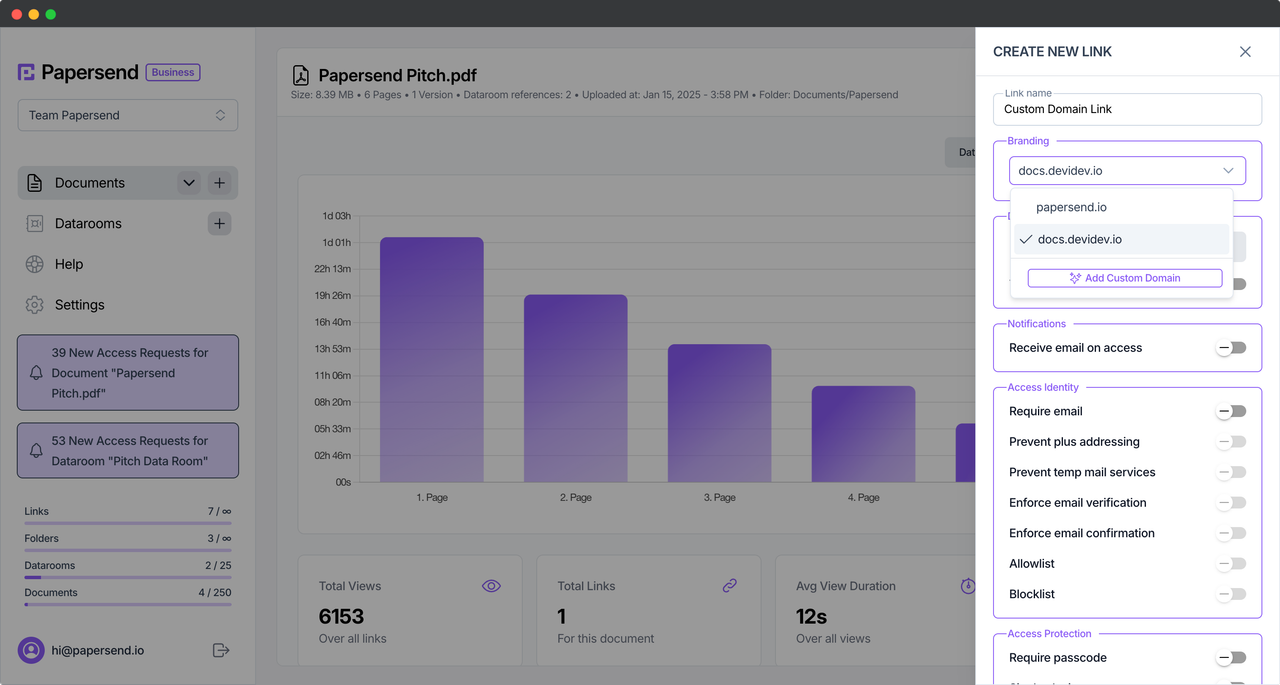Click the bell icon on the dataroom access request
Image resolution: width=1280 pixels, height=685 pixels.
(35, 450)
